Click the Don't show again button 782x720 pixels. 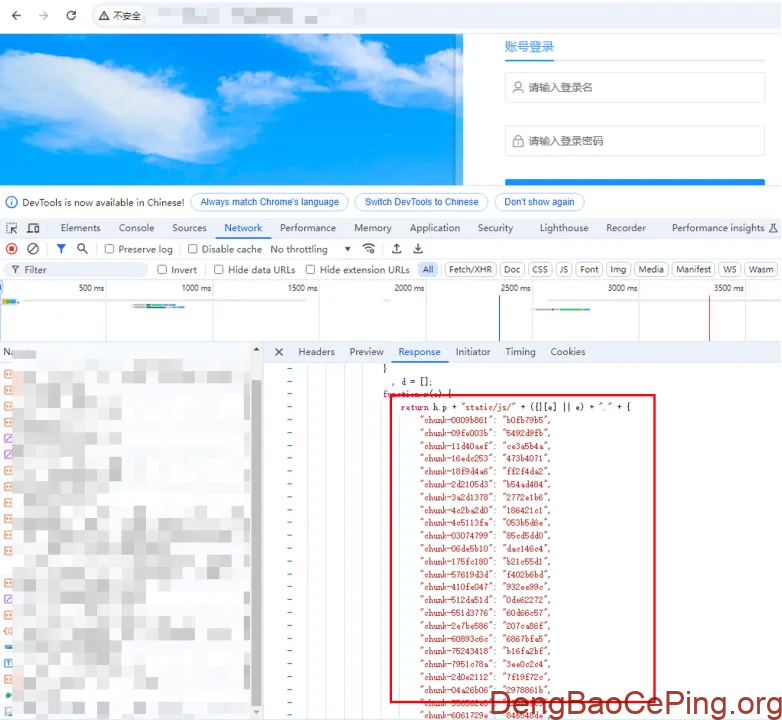(x=539, y=202)
